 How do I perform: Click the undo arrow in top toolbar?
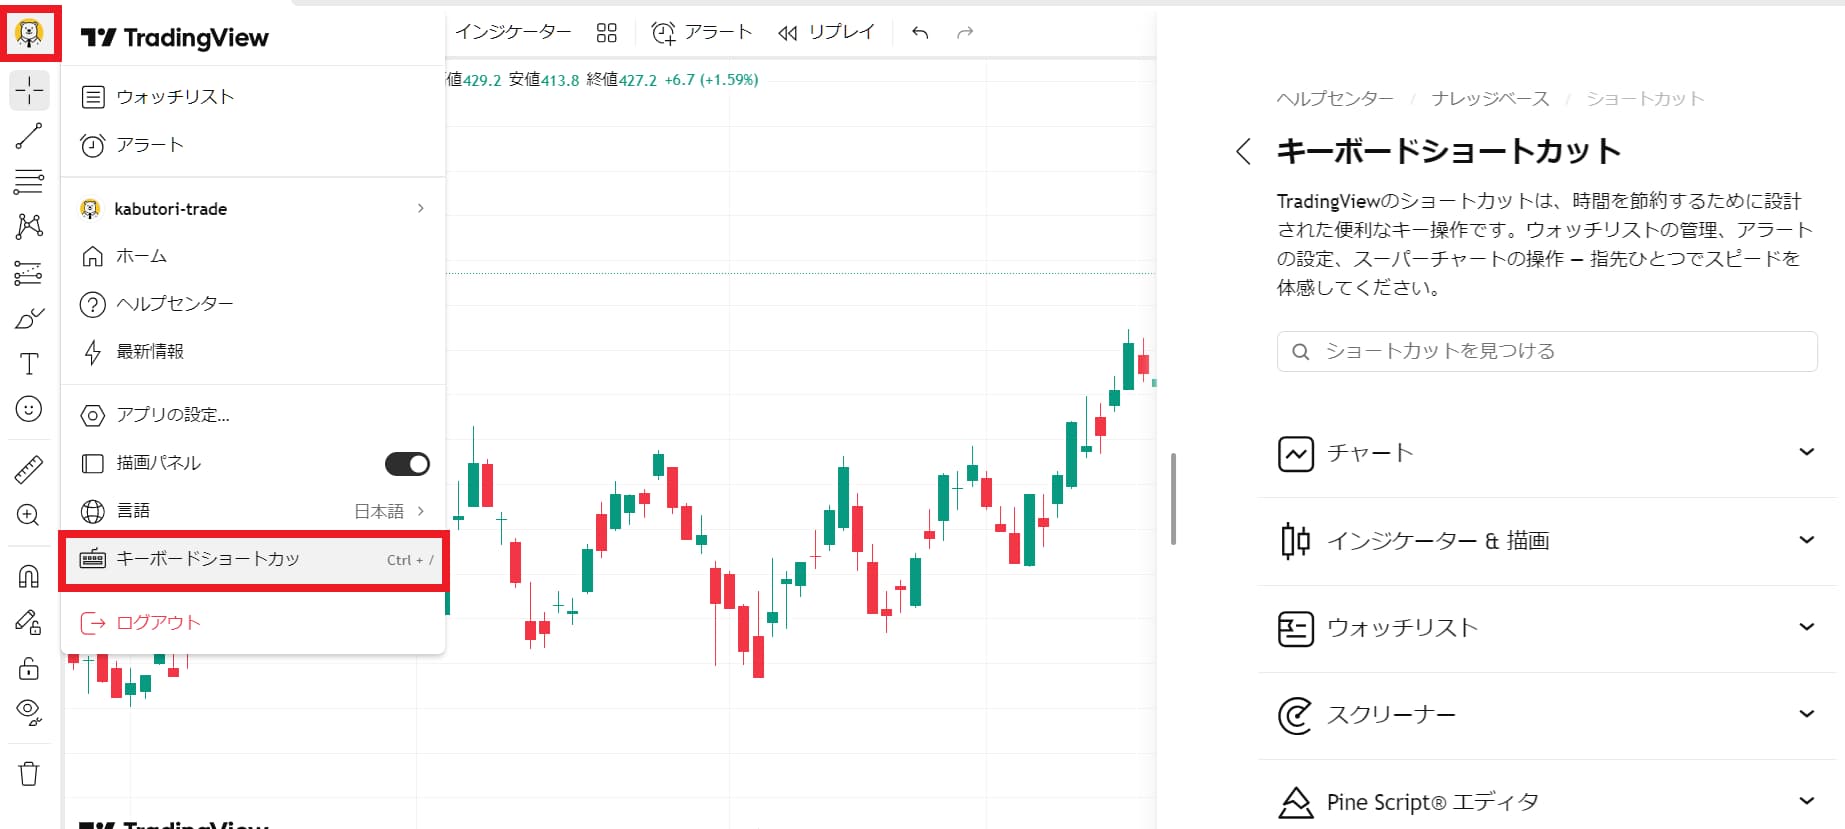pyautogui.click(x=920, y=33)
